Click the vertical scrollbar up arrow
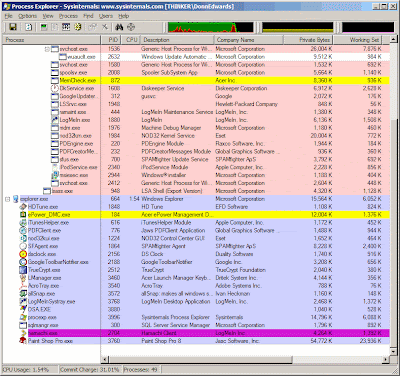 tap(394, 40)
